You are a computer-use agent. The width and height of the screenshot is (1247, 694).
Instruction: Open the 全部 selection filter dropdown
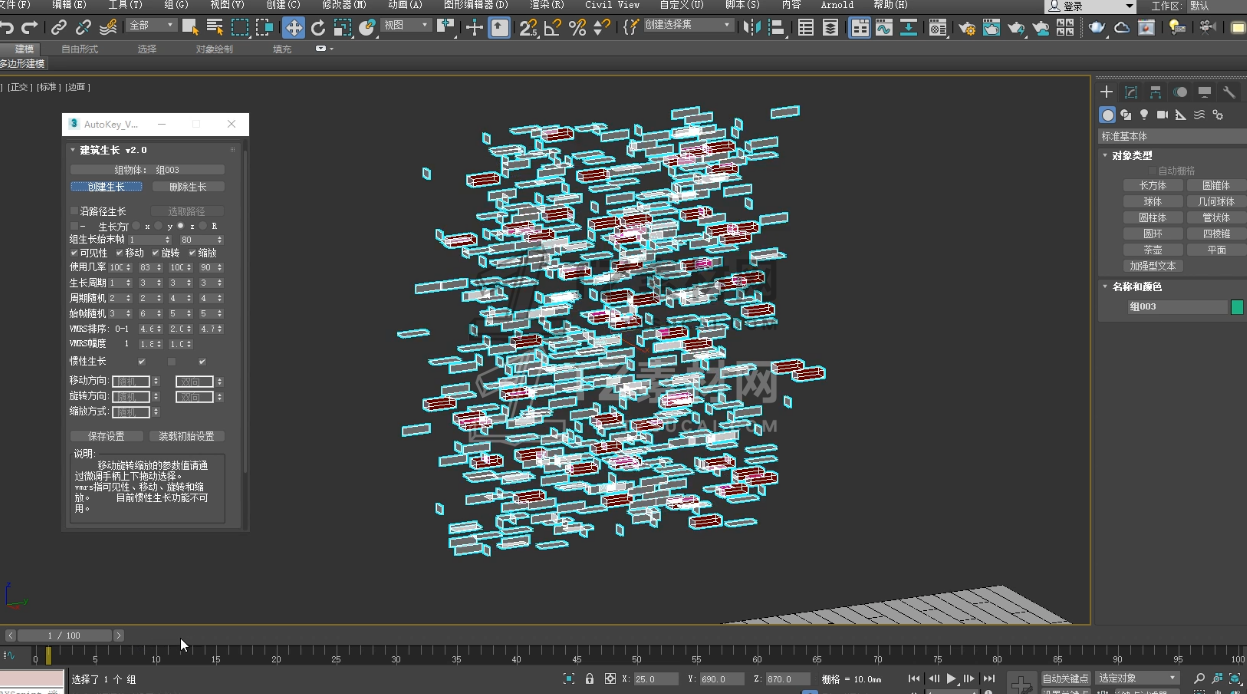coord(151,26)
